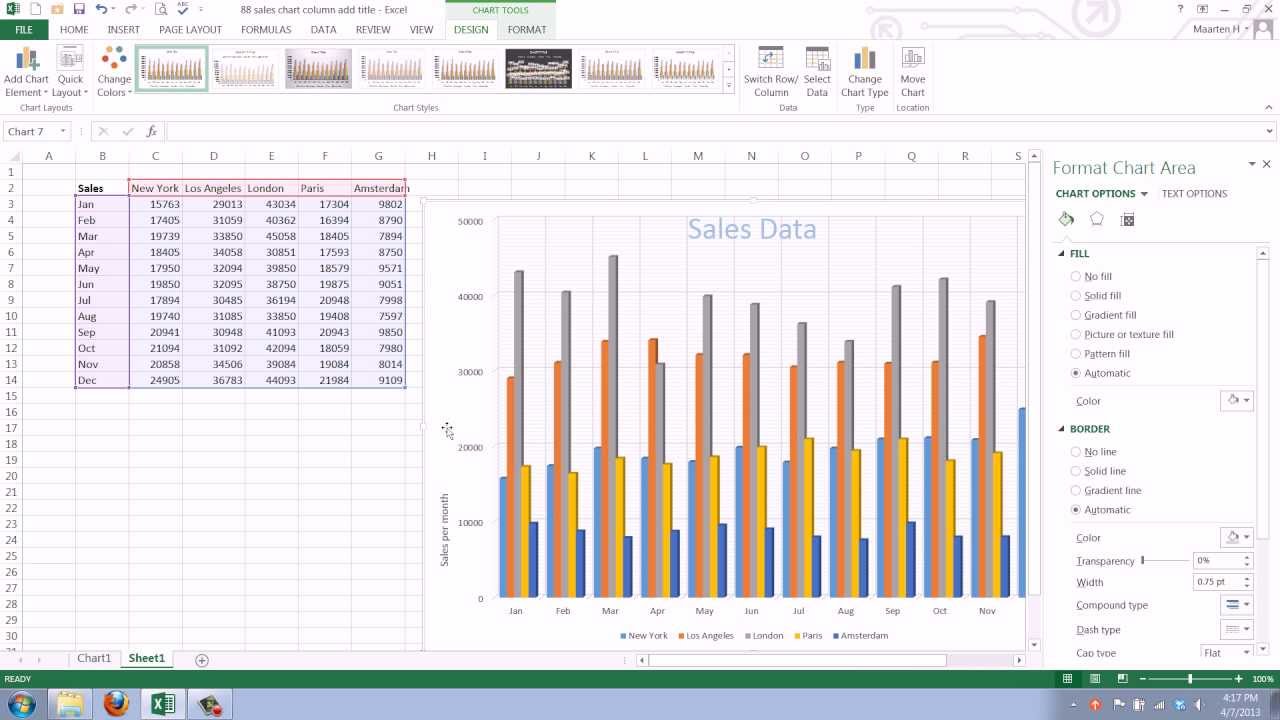The image size is (1280, 720).
Task: Open the Effects pentagon icon tab
Action: [1097, 219]
